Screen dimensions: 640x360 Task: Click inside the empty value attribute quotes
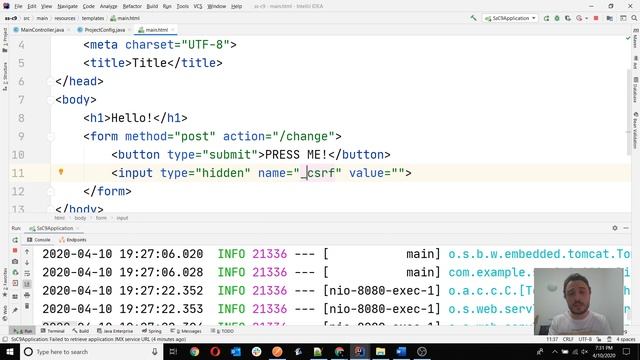coord(398,173)
